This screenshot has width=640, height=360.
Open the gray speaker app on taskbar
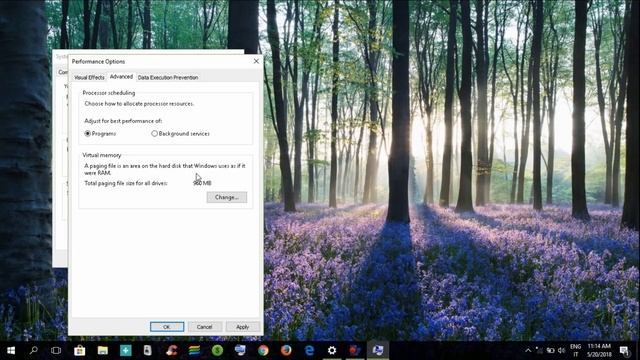tap(148, 350)
